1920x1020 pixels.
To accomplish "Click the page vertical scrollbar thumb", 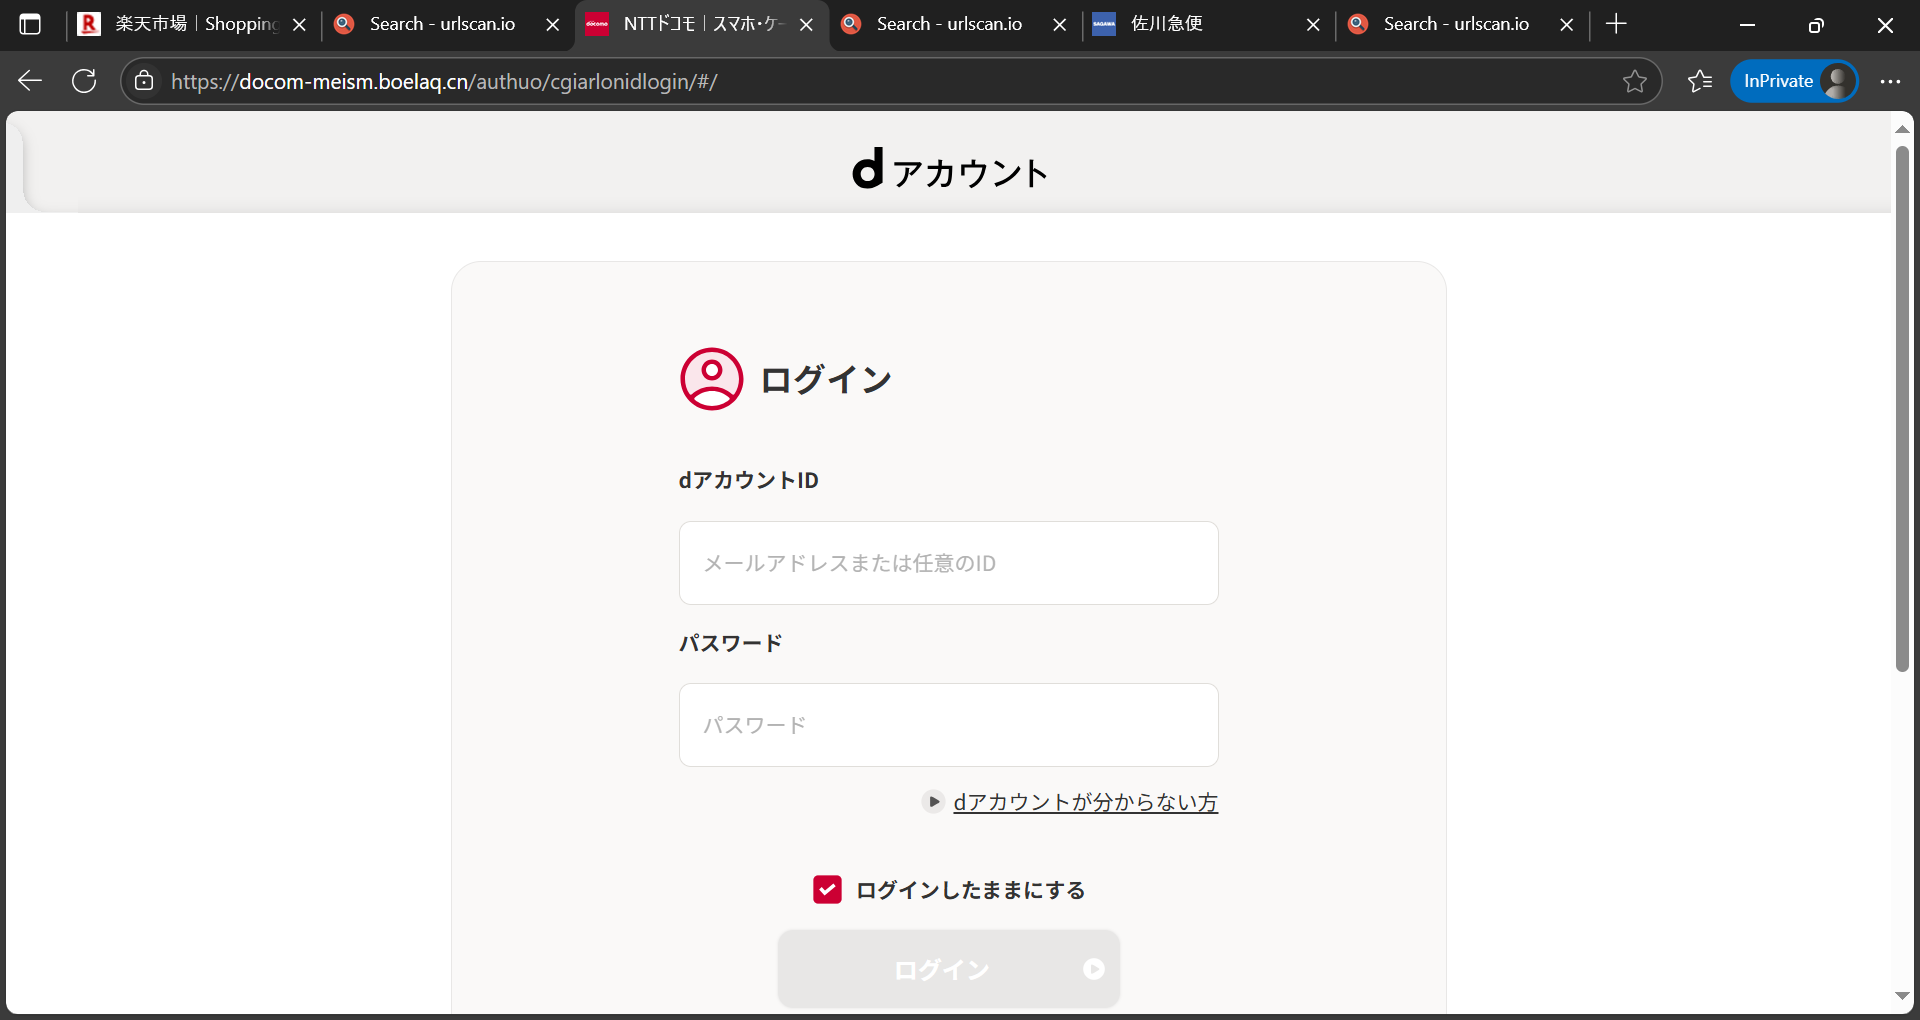I will pos(1902,409).
